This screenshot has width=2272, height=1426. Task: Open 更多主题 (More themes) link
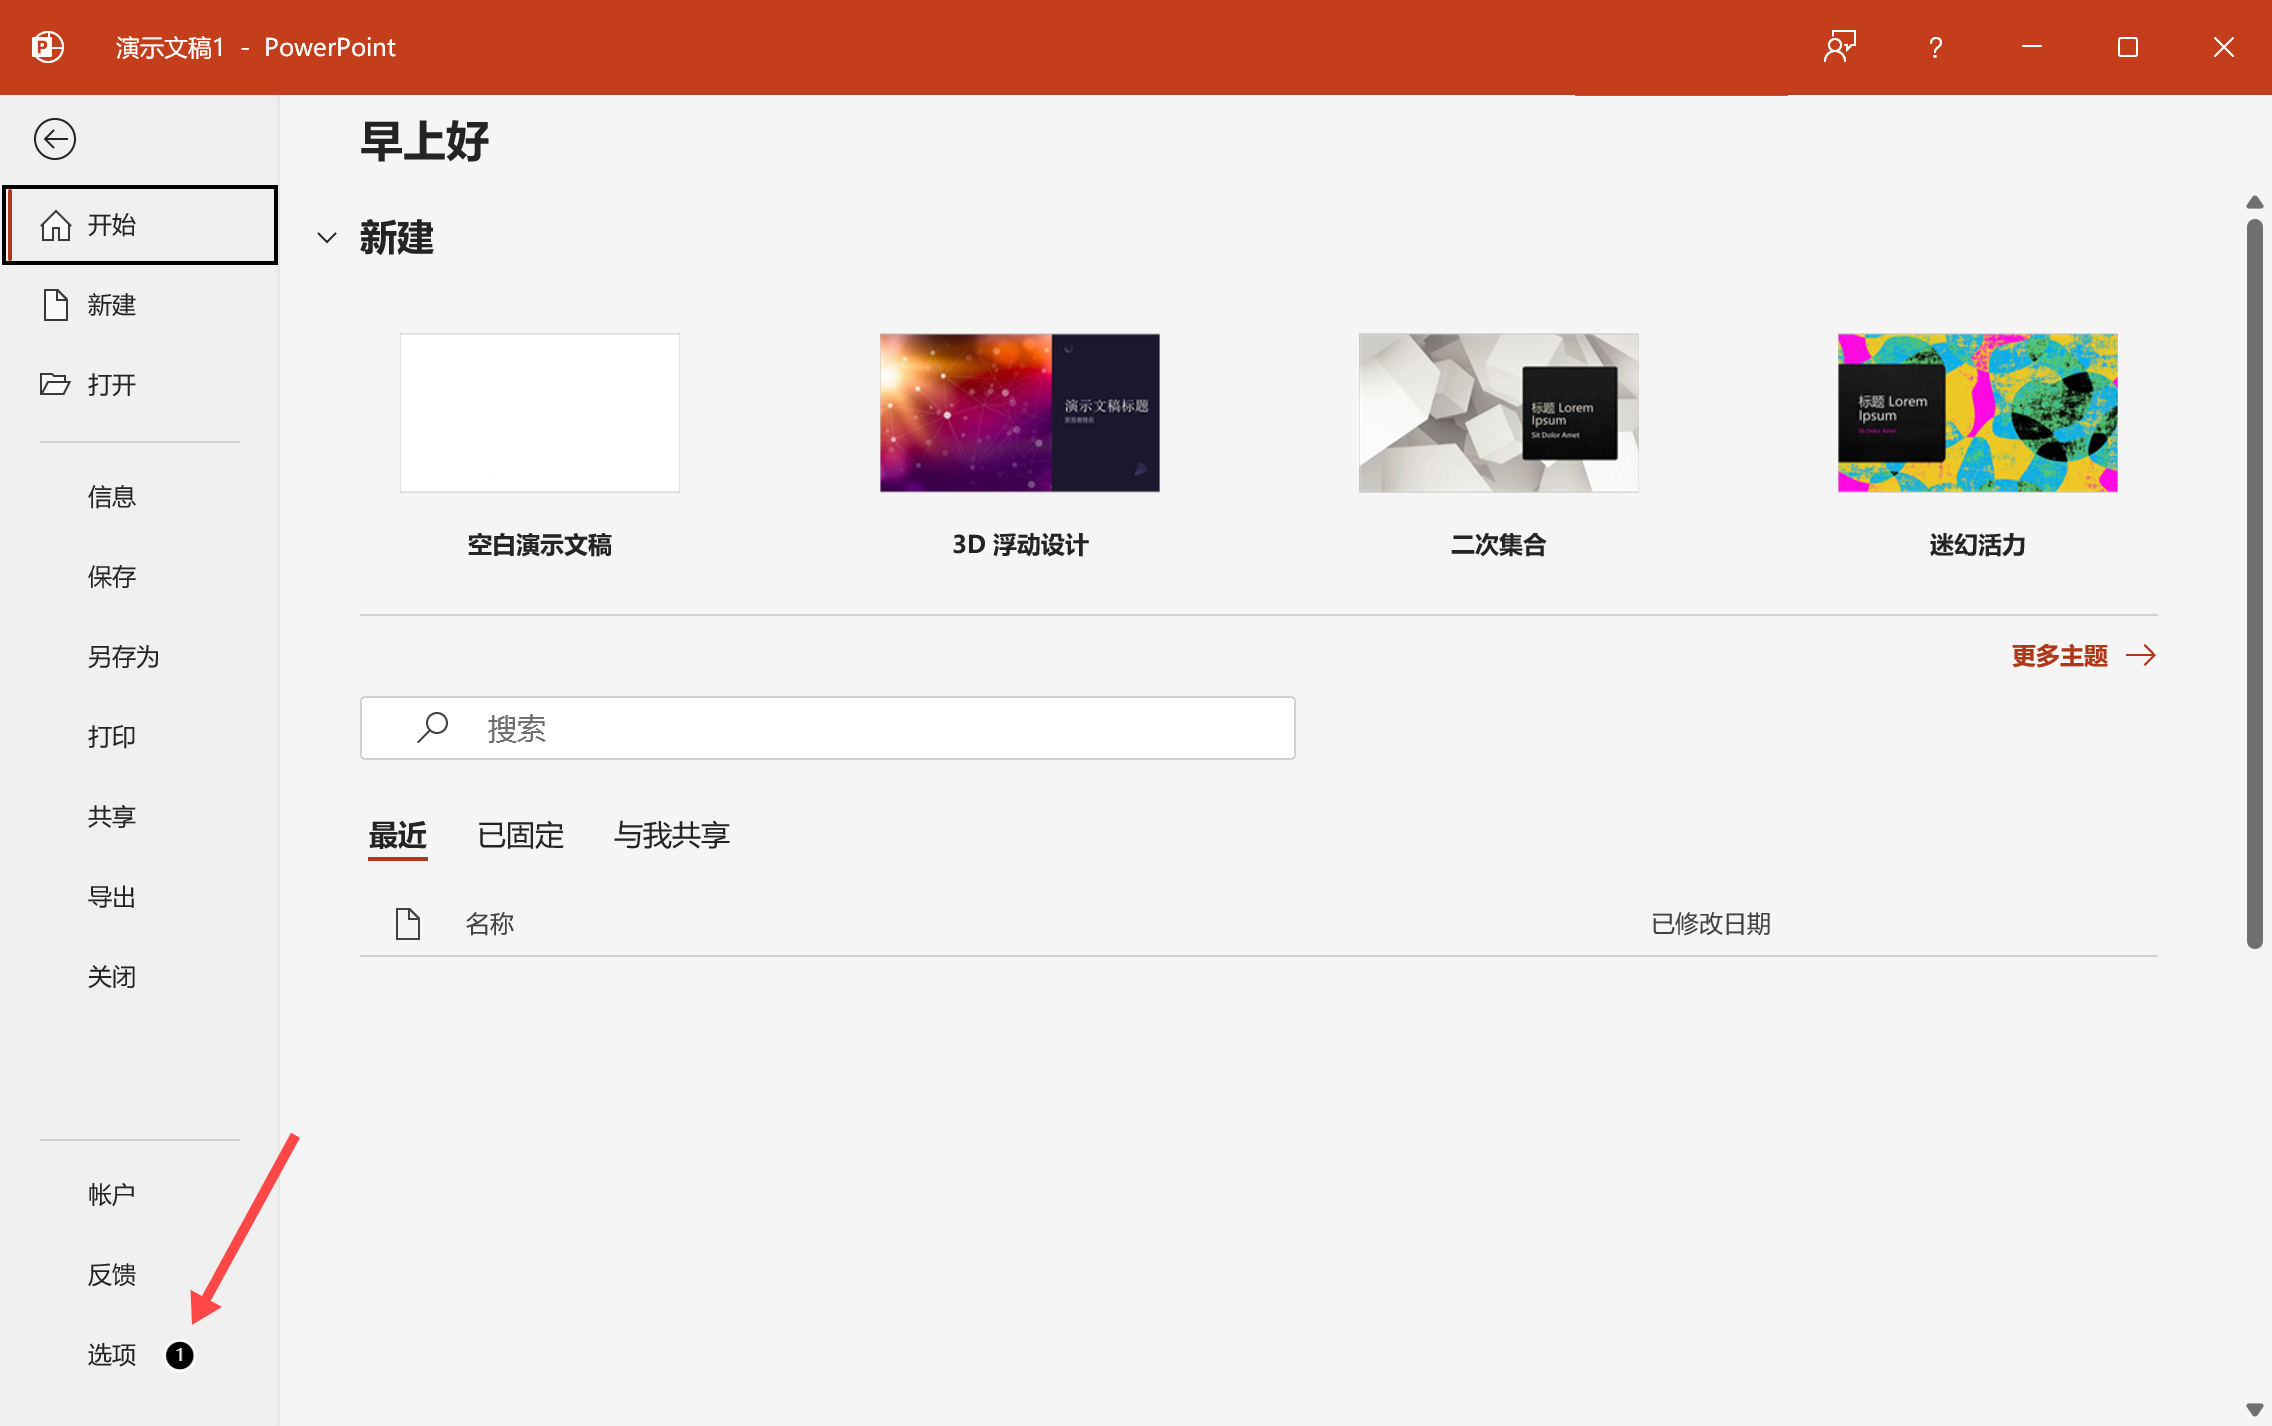(2061, 655)
